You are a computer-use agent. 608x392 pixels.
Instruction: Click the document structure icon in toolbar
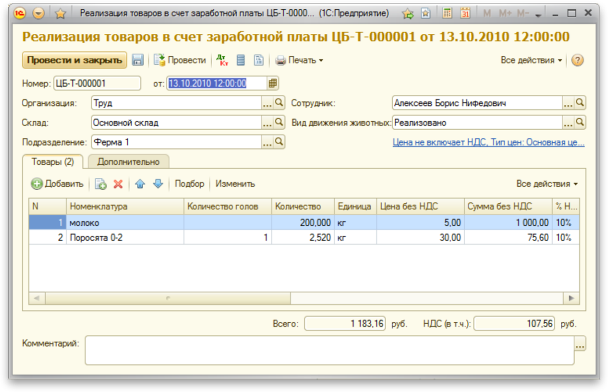pos(259,60)
